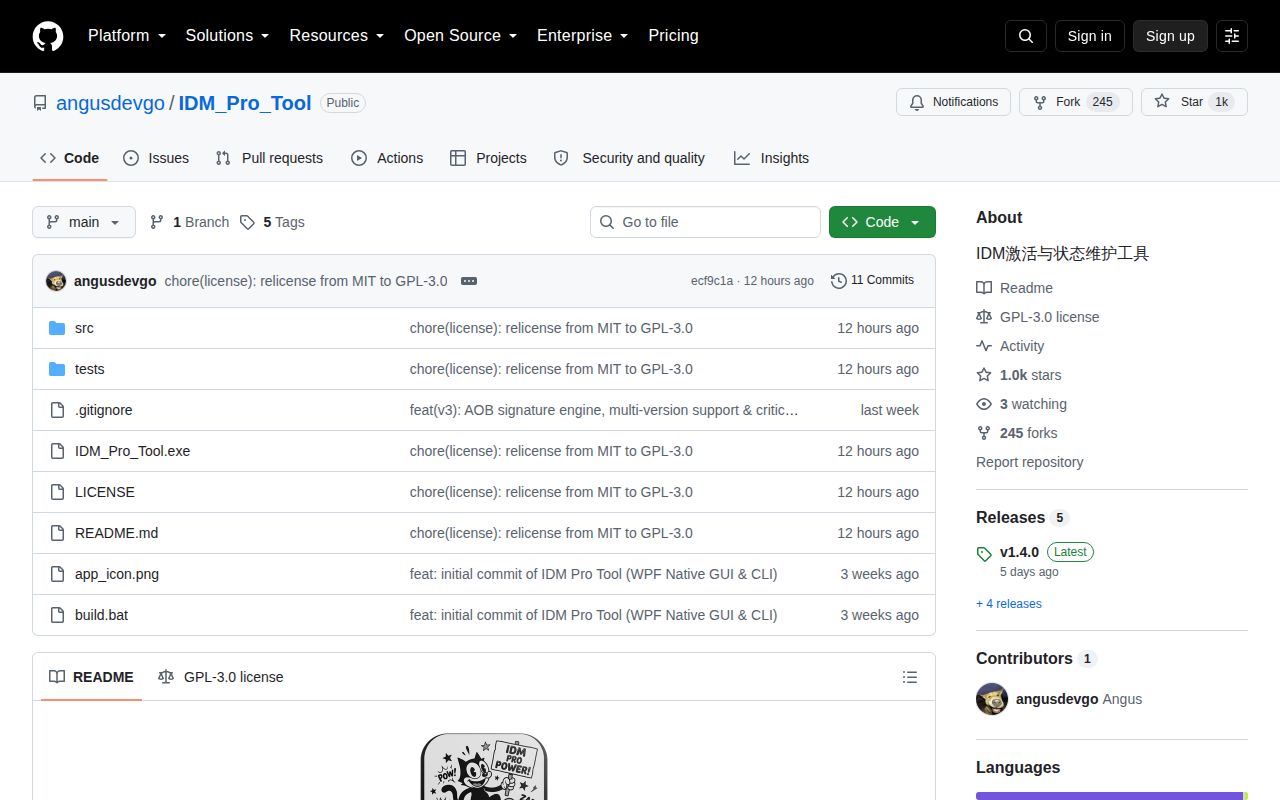1280x800 pixels.
Task: Open the 5 Tags link
Action: click(x=272, y=222)
